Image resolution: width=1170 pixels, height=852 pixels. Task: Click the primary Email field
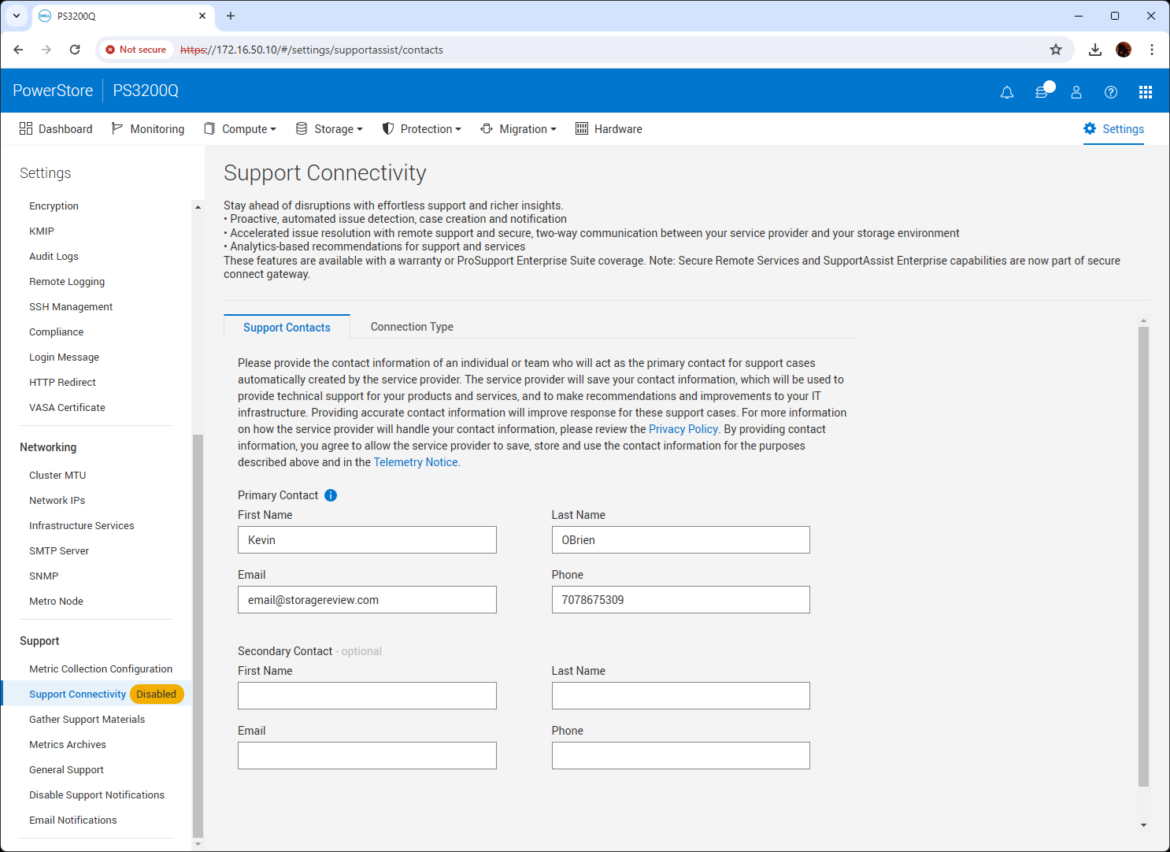367,600
